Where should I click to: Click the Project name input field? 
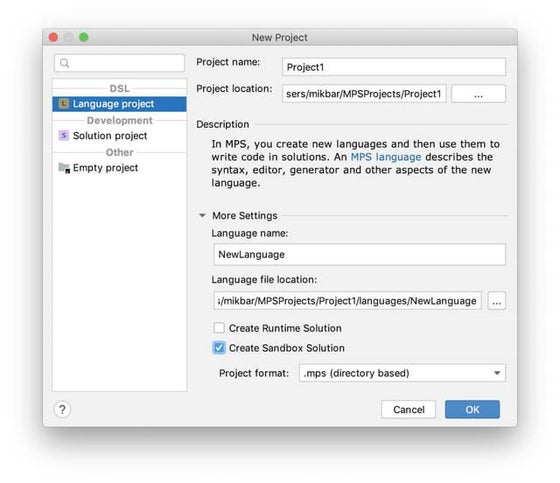[394, 67]
